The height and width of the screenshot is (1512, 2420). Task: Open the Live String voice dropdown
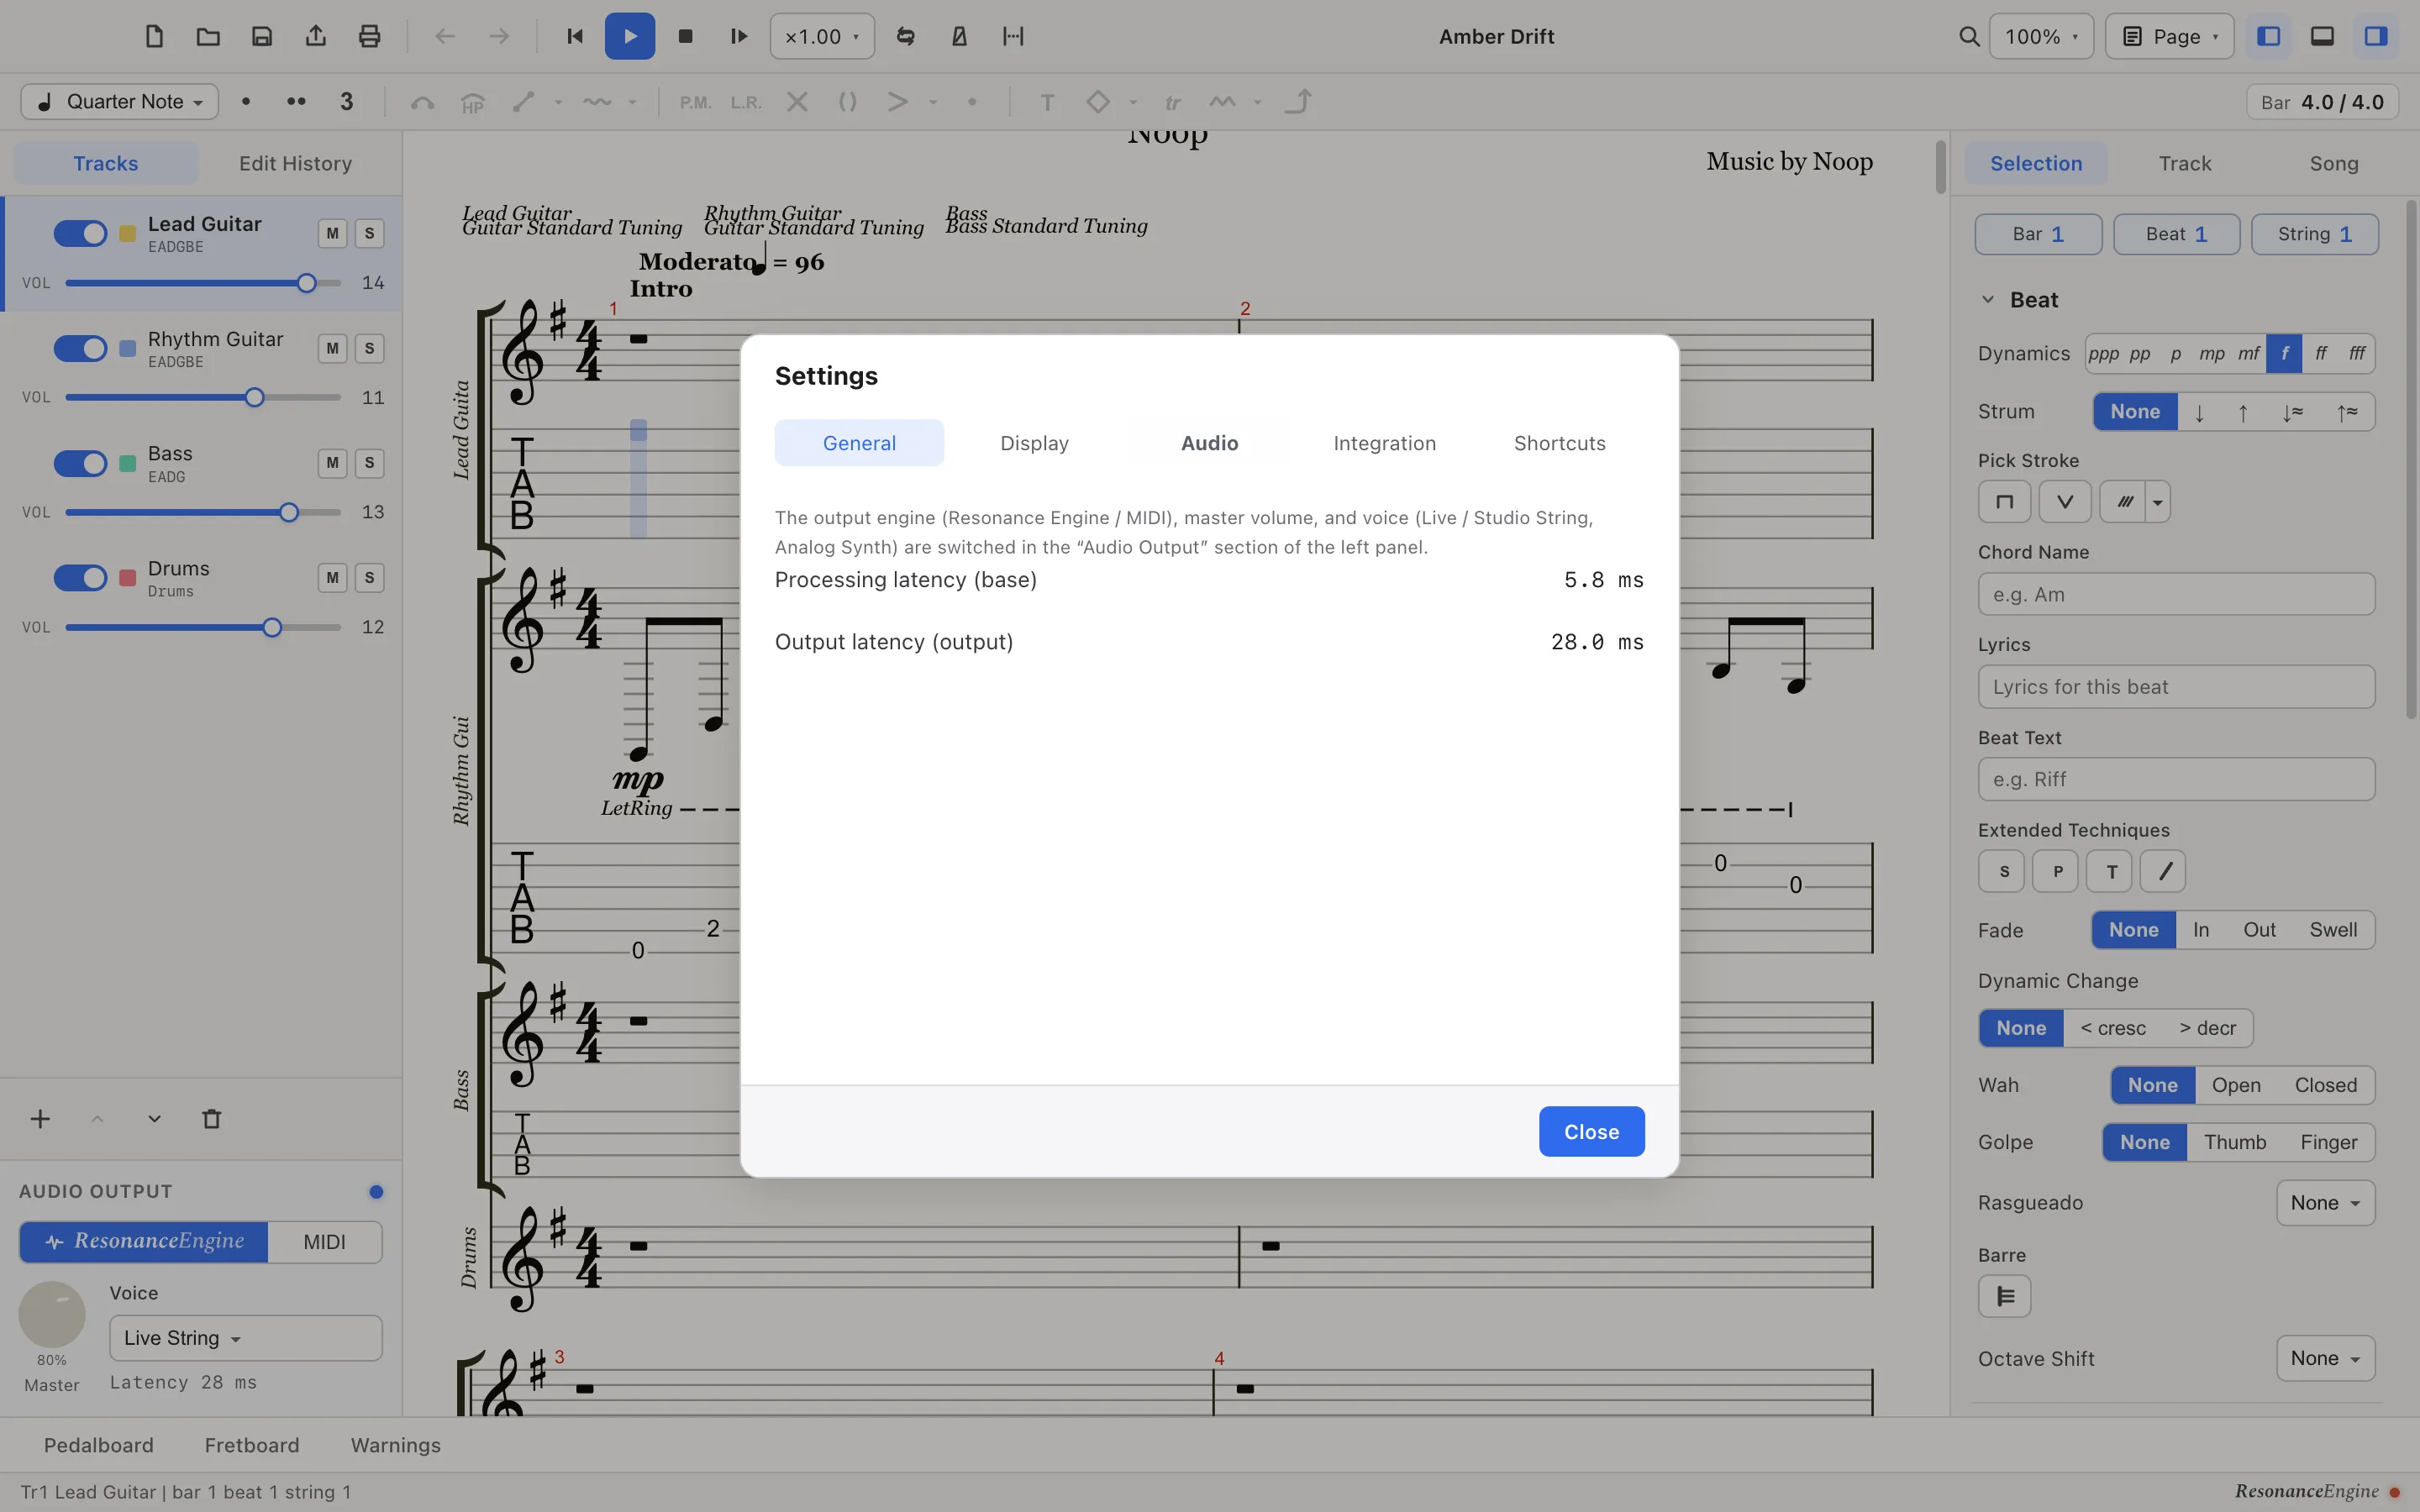[x=245, y=1338]
